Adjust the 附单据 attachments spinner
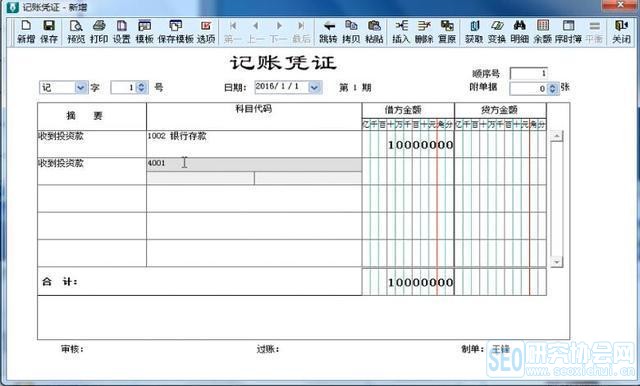This screenshot has height=386, width=640. [x=552, y=88]
